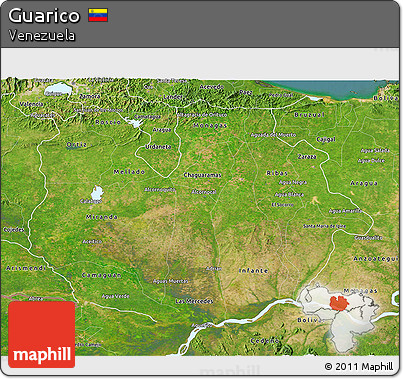403x379 pixels.
Task: Click the Agua Blanca map label
Action: [289, 194]
